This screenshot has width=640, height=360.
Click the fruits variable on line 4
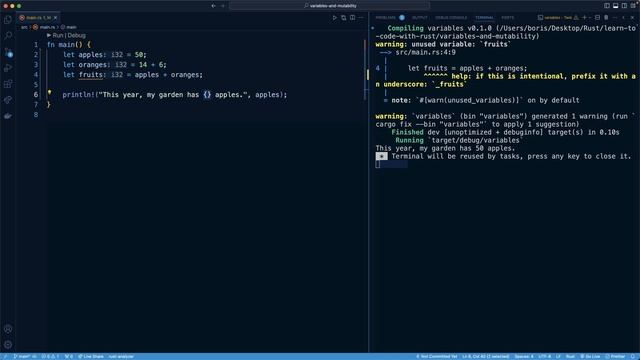pyautogui.click(x=91, y=75)
